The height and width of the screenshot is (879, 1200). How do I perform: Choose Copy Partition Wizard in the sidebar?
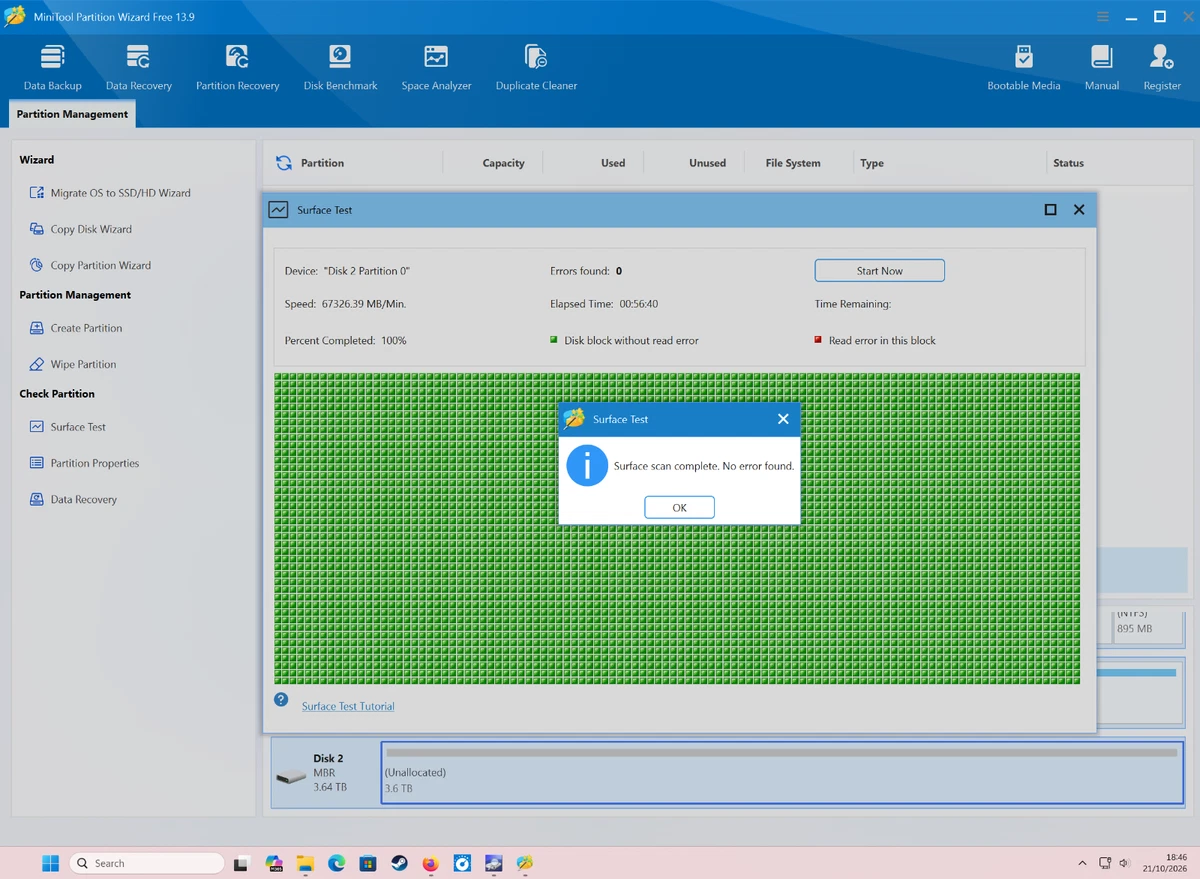(x=90, y=265)
